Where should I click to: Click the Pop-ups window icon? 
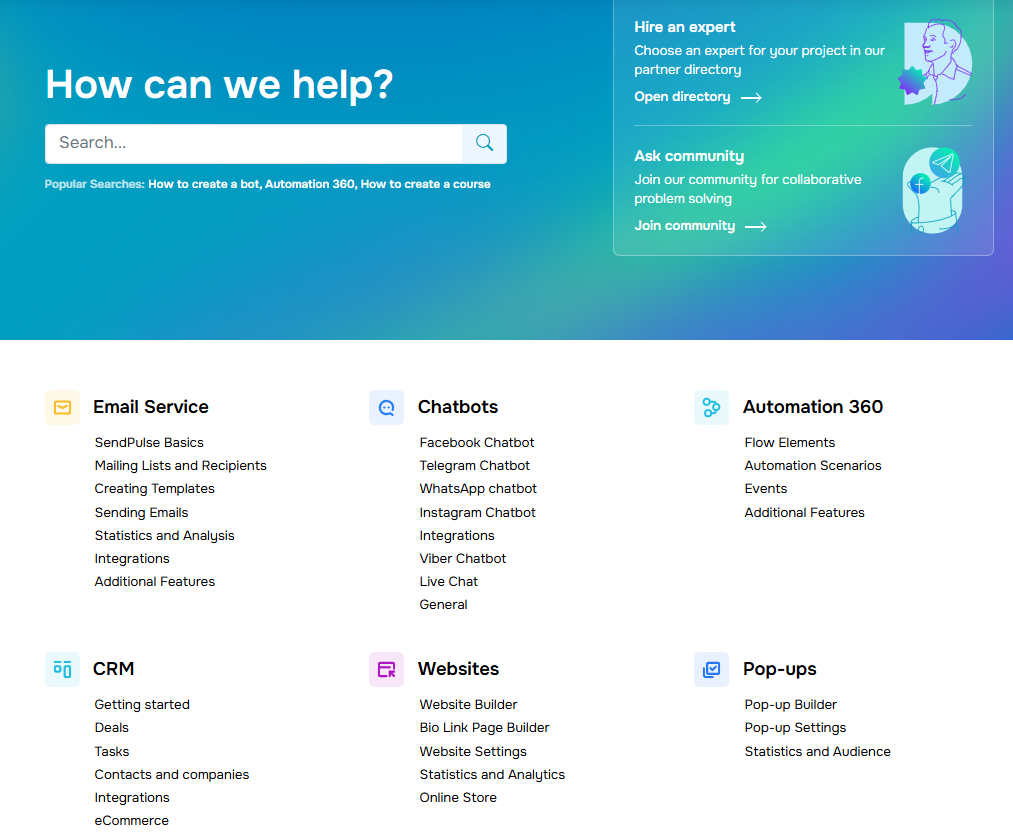711,669
